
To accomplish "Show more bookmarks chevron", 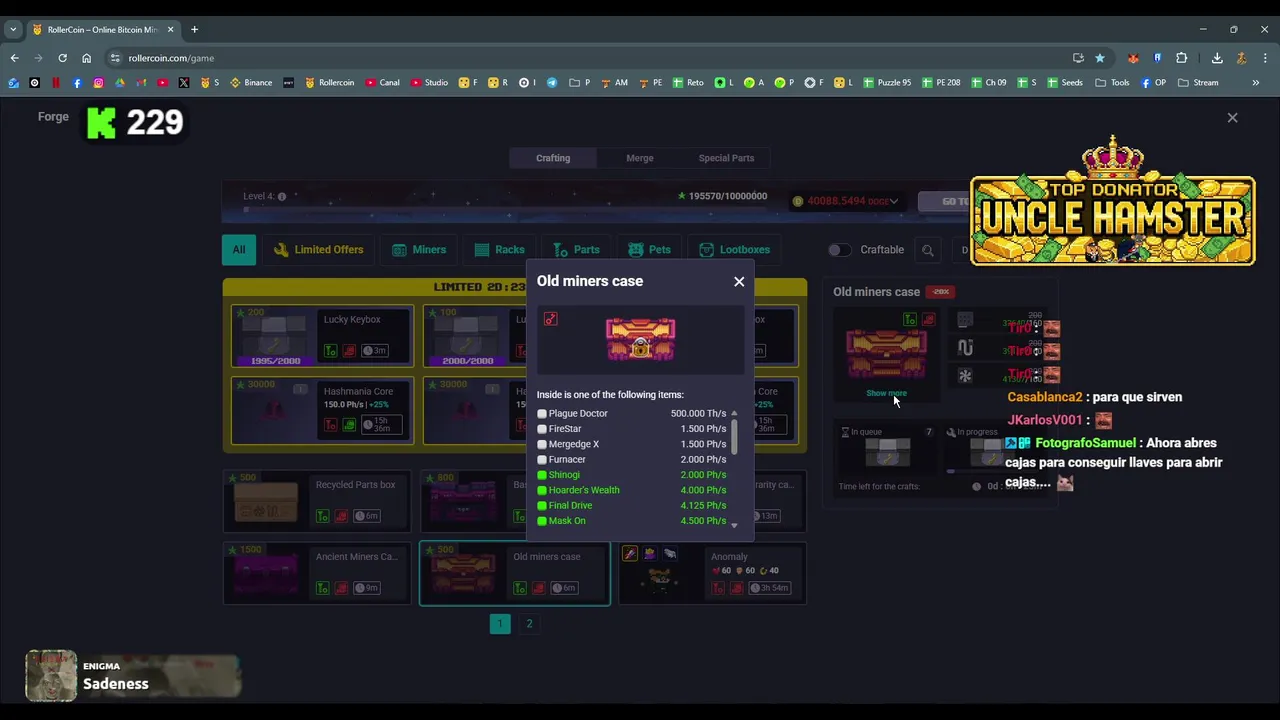I will coord(1256,83).
